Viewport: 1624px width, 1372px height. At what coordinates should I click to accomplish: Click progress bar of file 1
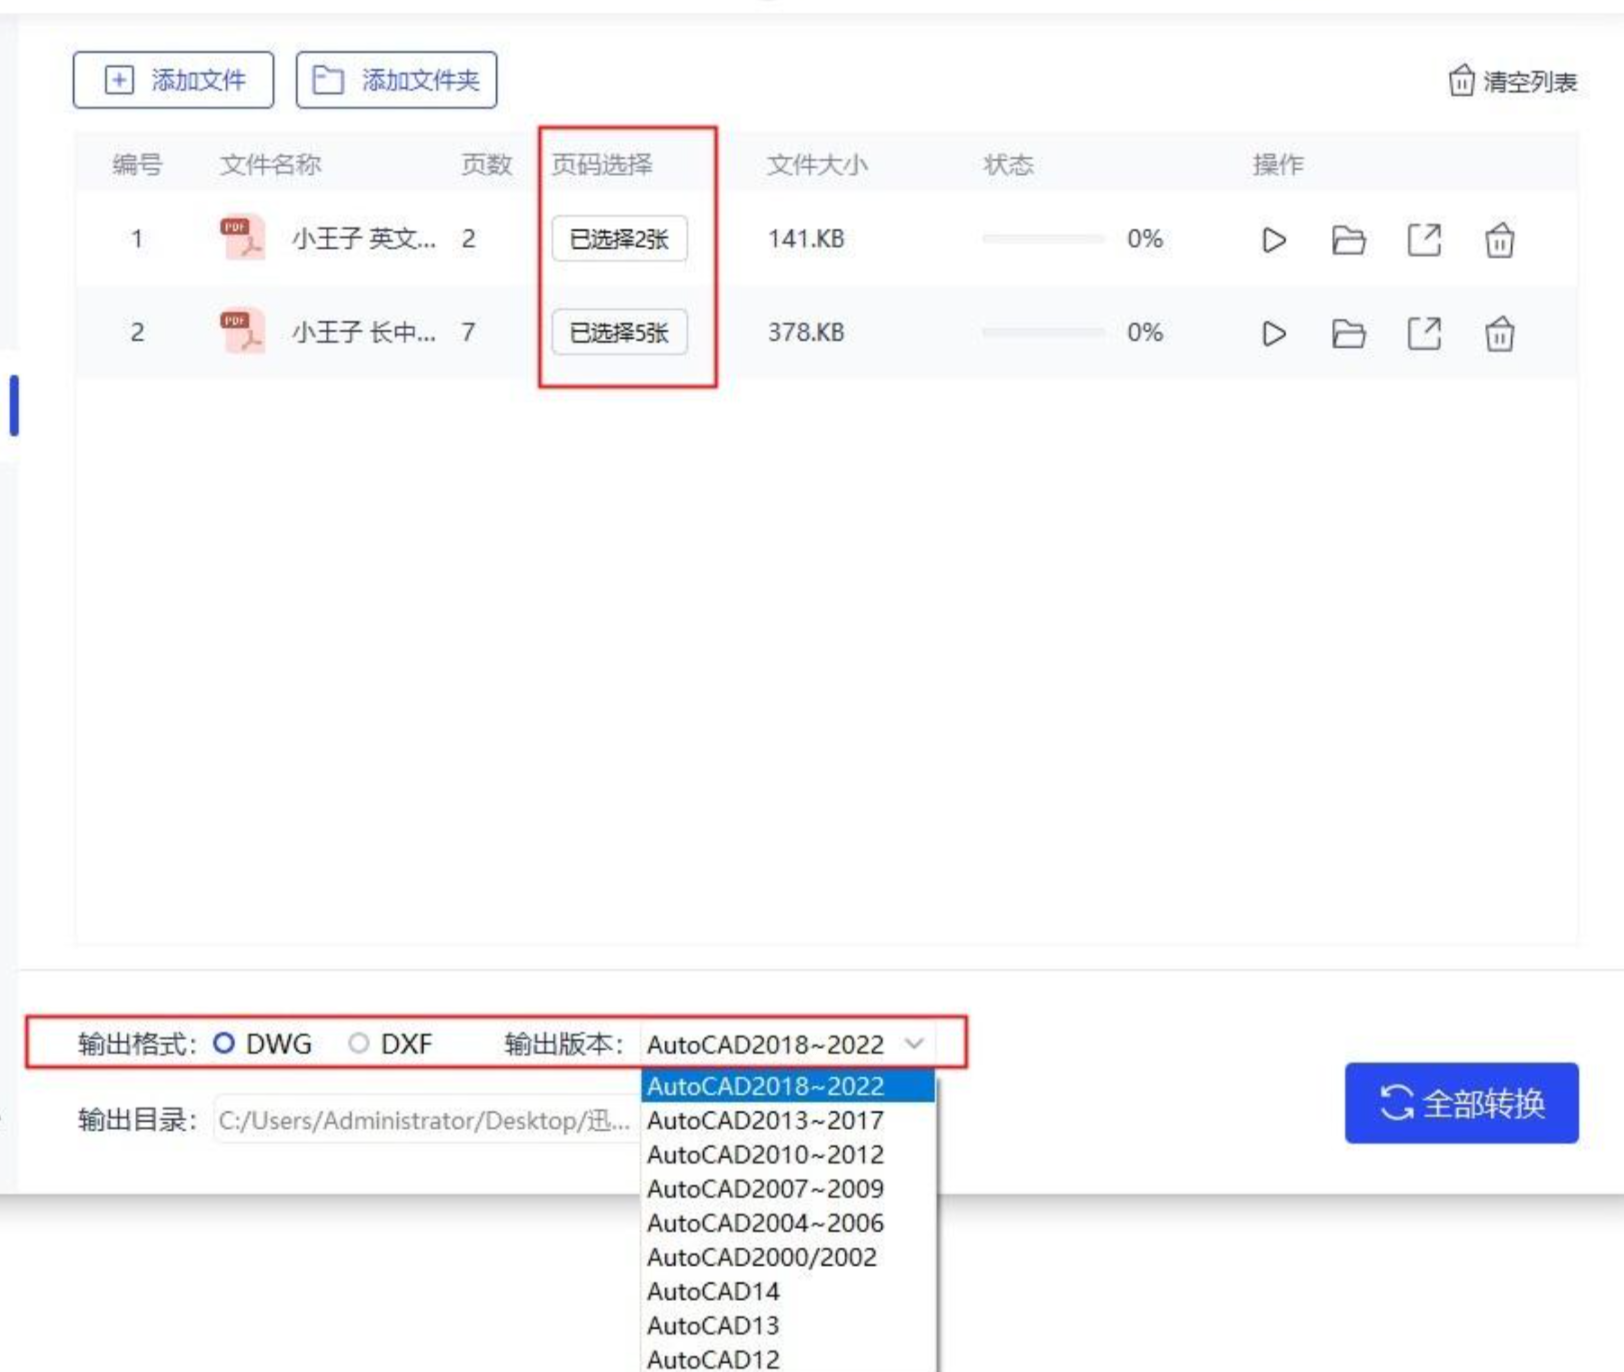click(1042, 239)
